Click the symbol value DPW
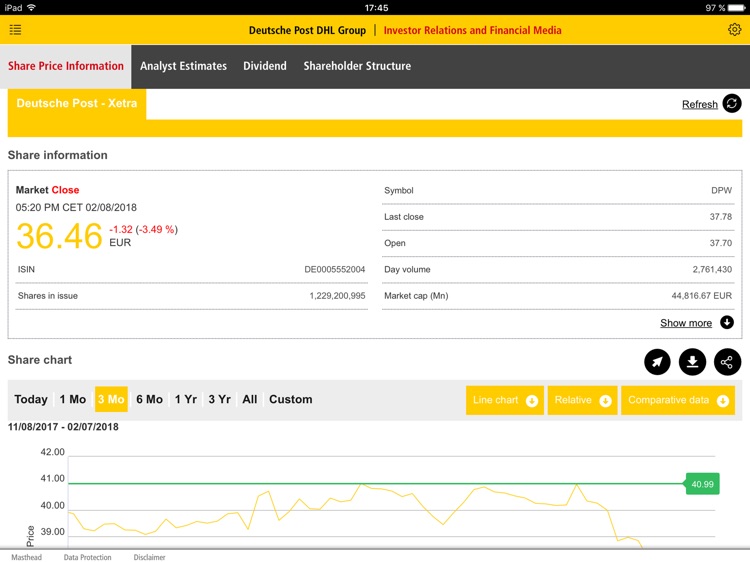The image size is (750, 562). point(721,190)
